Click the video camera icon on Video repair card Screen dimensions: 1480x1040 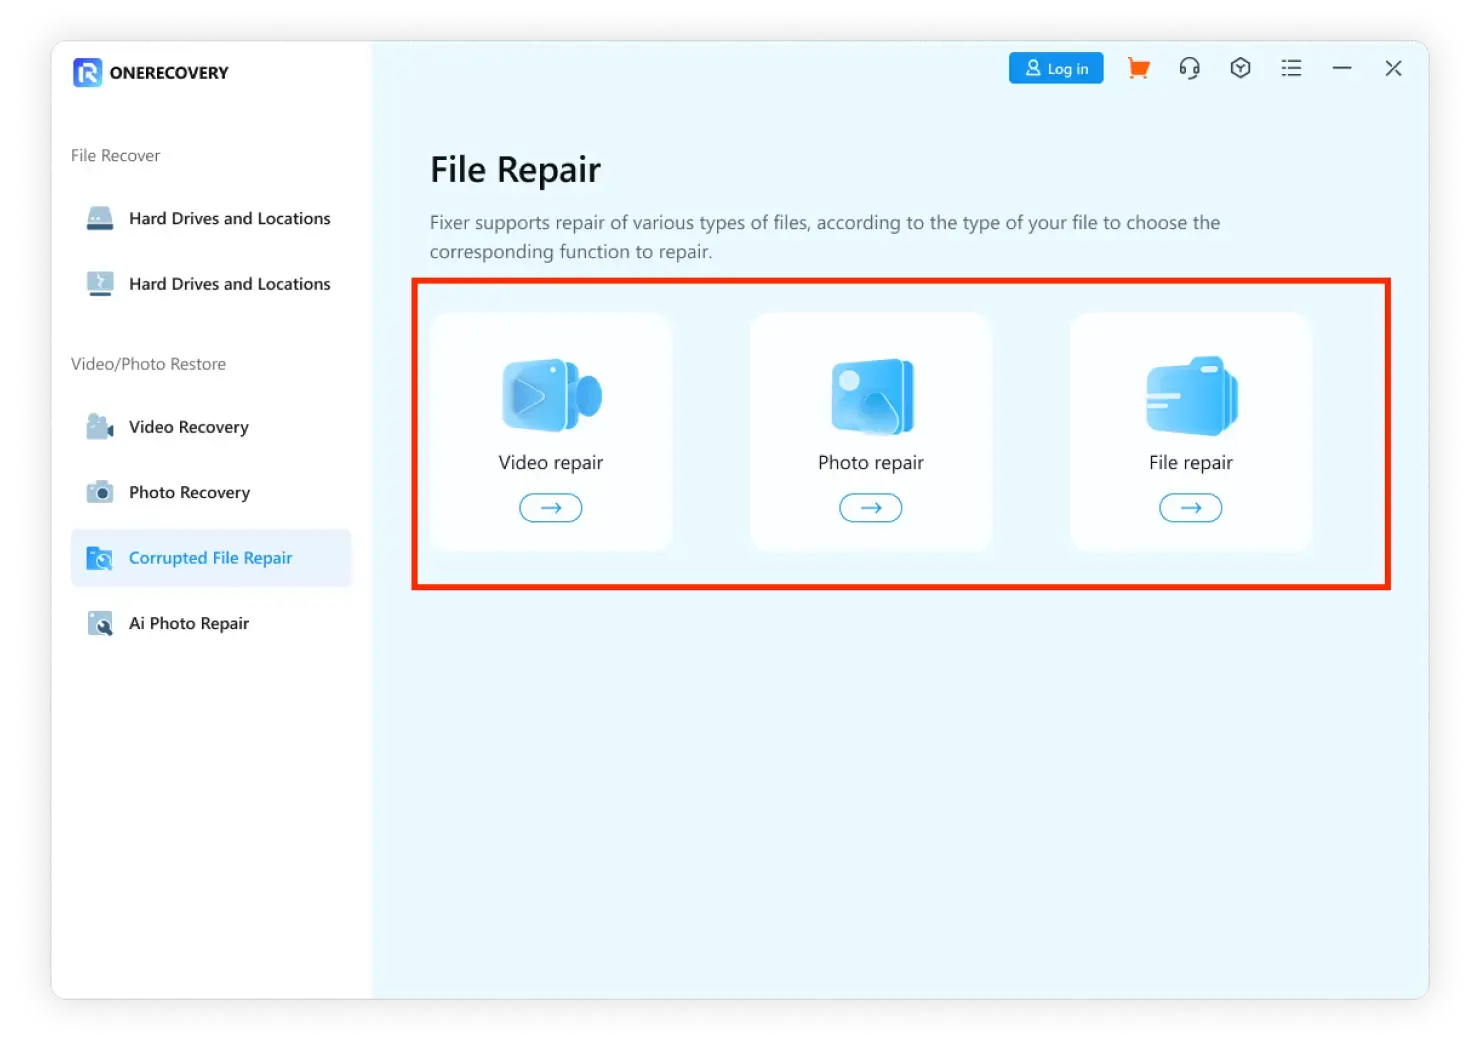[551, 396]
